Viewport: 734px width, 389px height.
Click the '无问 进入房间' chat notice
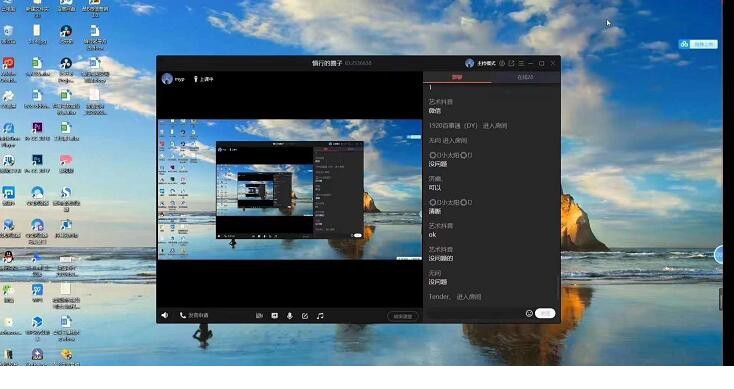tap(448, 140)
